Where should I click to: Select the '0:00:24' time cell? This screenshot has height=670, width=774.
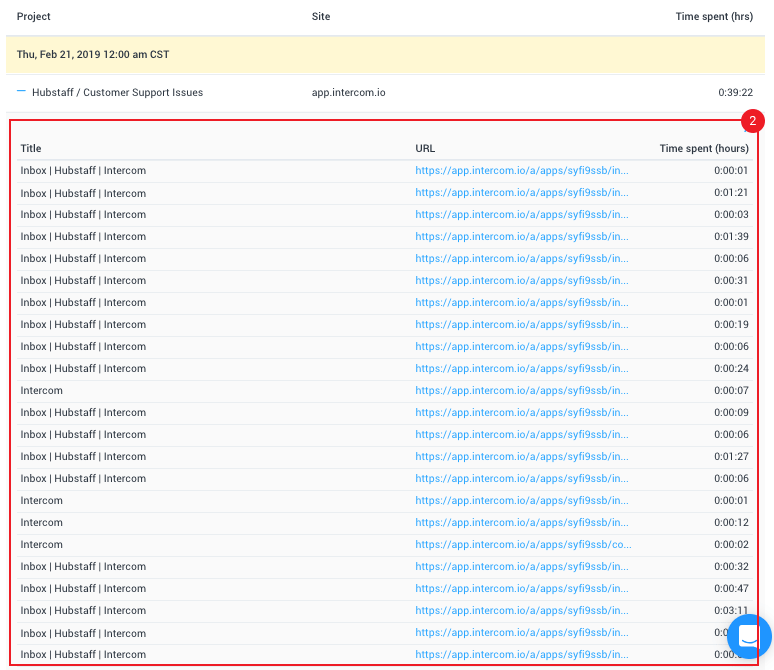point(731,368)
